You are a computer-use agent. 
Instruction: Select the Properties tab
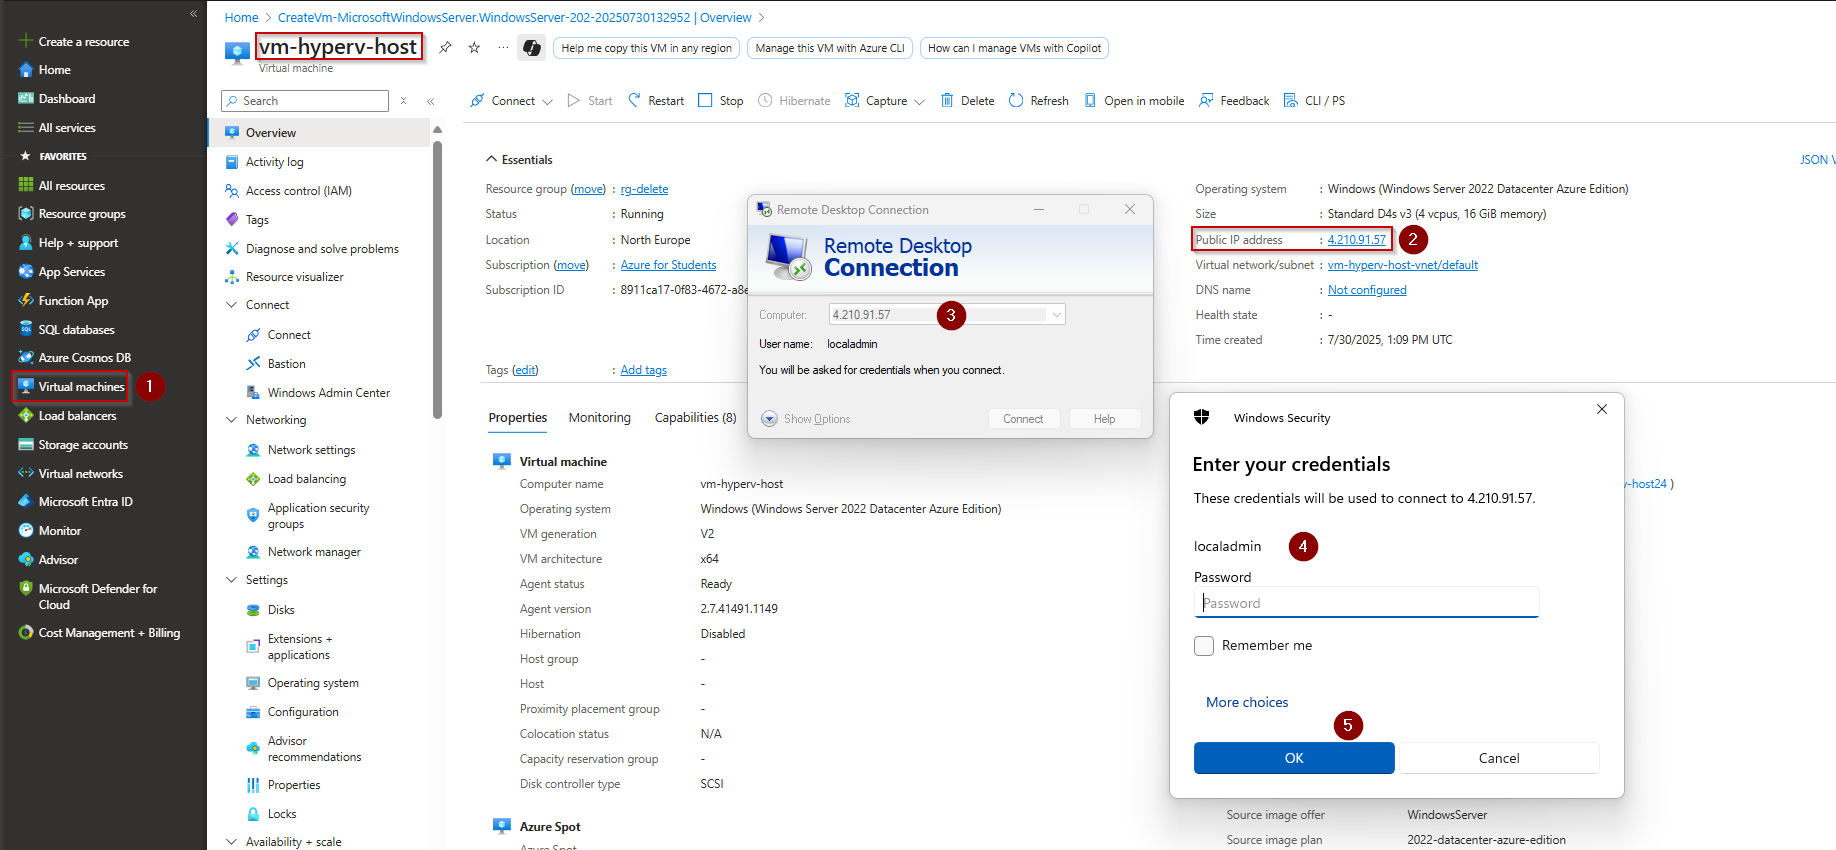point(518,418)
